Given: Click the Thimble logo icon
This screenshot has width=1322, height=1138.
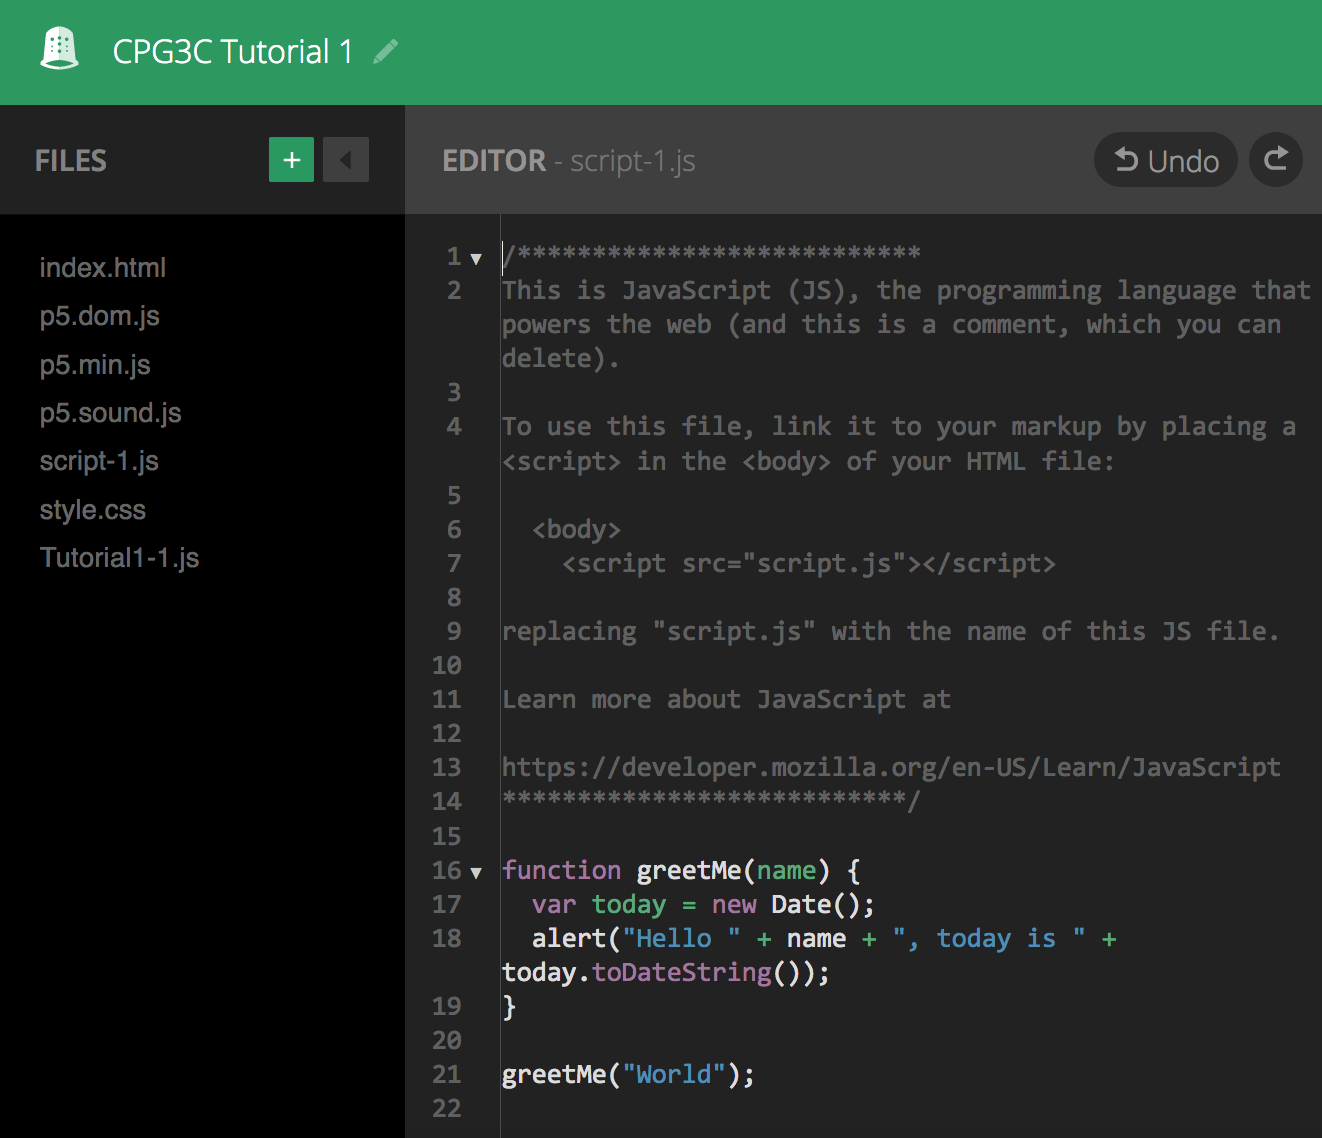Looking at the screenshot, I should [59, 49].
